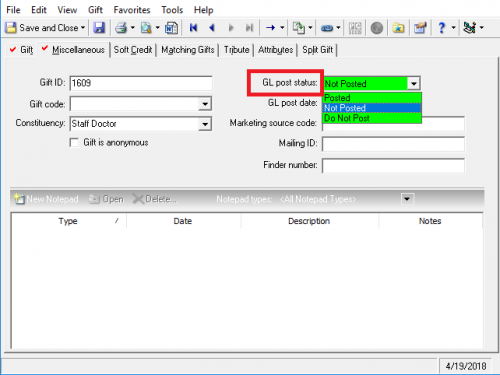Click the Print icon

[x=121, y=28]
